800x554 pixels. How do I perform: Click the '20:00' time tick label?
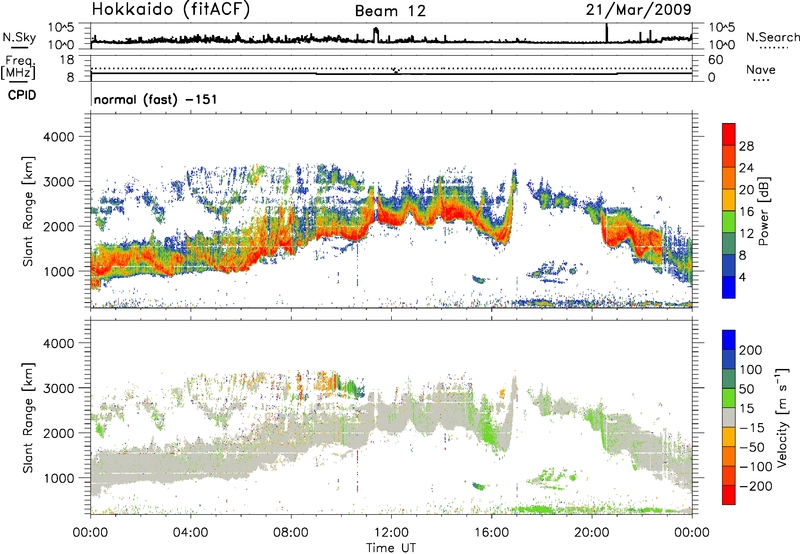coord(591,533)
